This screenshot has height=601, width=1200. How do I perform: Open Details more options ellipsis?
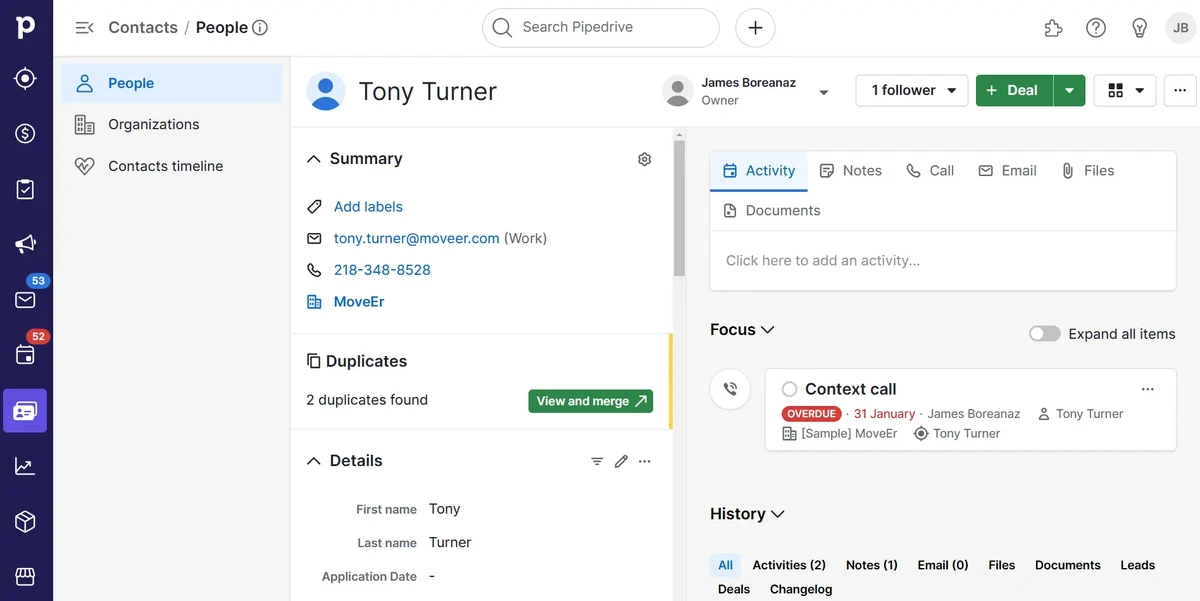coord(645,461)
